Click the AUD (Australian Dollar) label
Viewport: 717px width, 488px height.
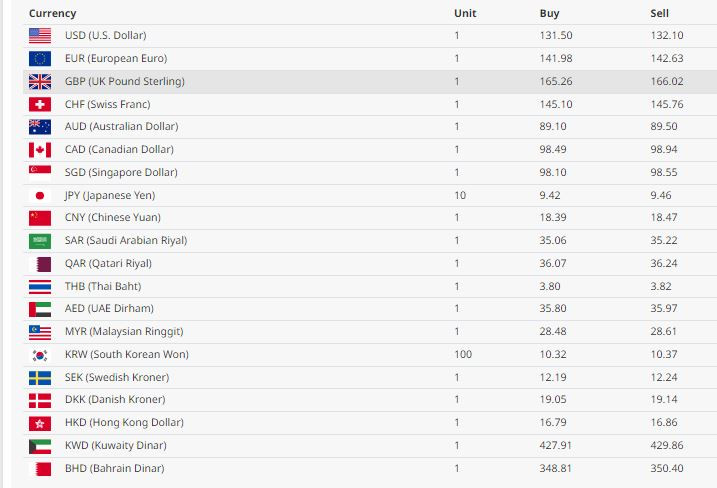click(x=122, y=127)
